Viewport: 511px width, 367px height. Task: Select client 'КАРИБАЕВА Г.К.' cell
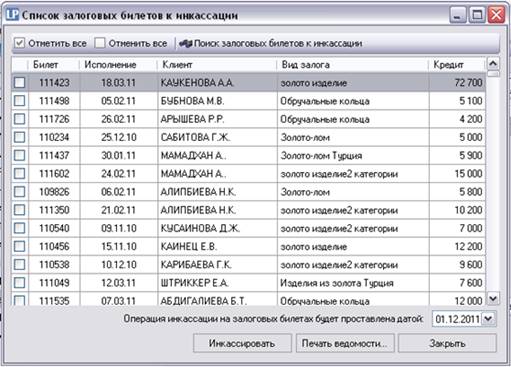[217, 264]
